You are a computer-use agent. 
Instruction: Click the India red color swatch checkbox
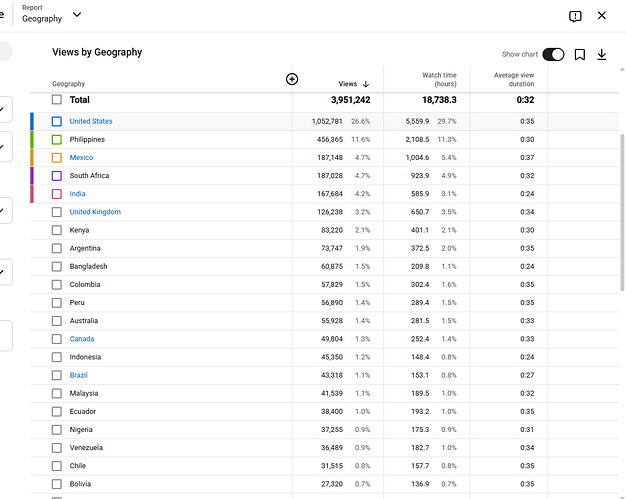point(57,194)
